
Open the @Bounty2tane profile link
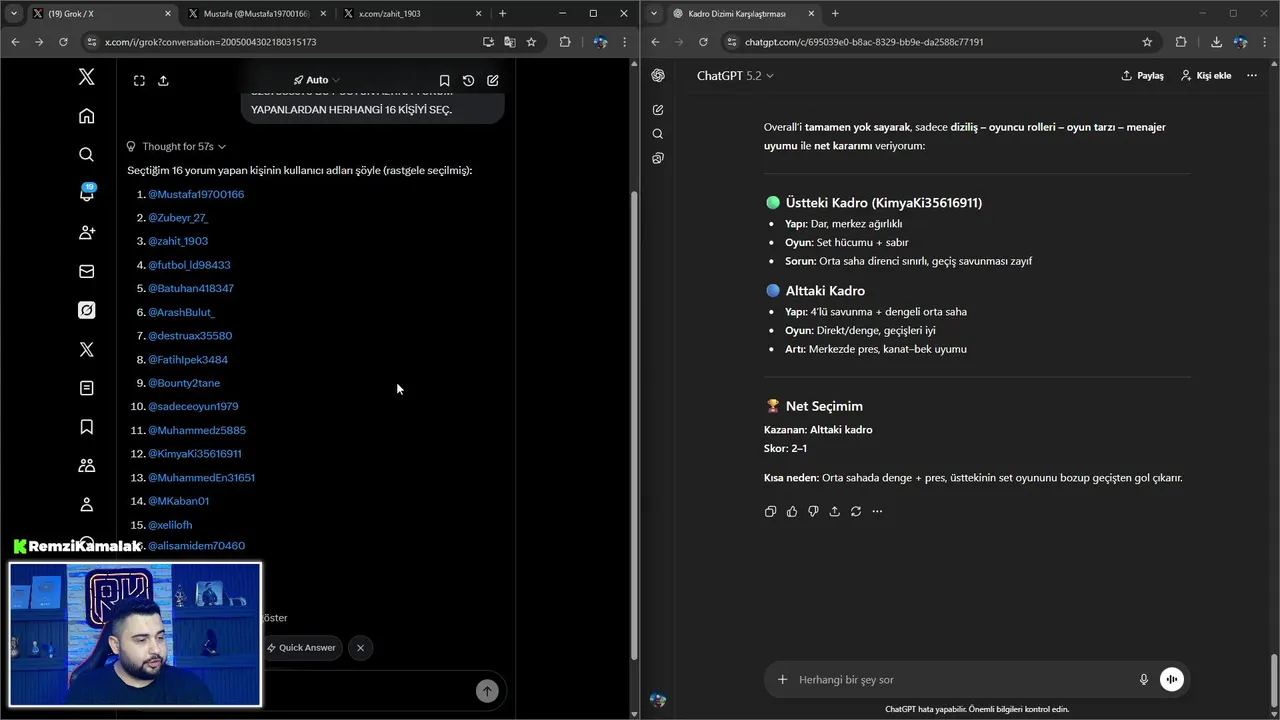[x=184, y=383]
